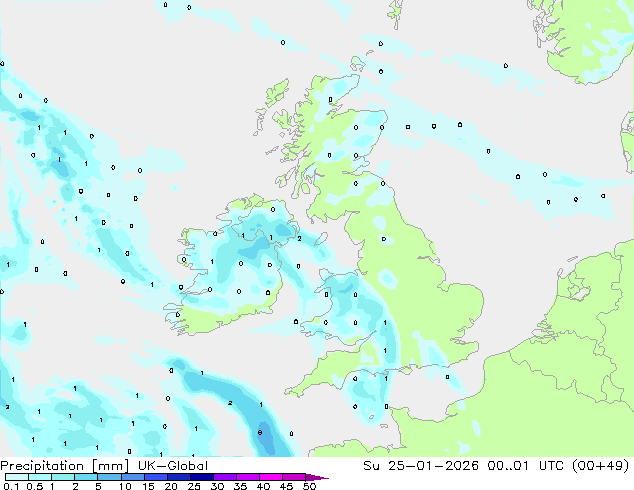Choose the 20–25 mm legend color swatch
Viewport: 634px width, 490px height.
[179, 477]
